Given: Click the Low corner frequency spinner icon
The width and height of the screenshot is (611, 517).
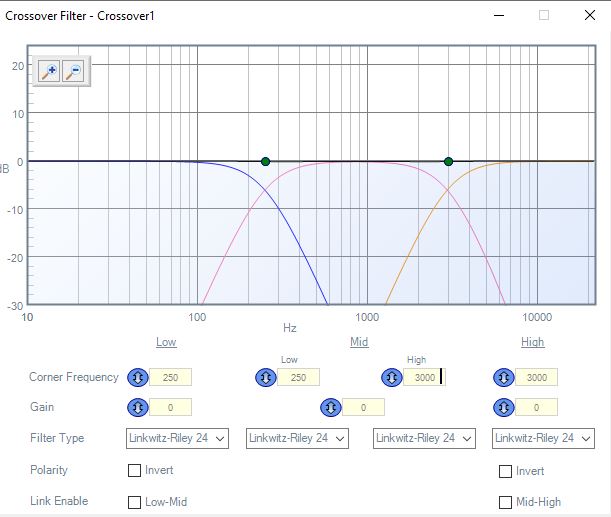Looking at the screenshot, I should coord(138,377).
